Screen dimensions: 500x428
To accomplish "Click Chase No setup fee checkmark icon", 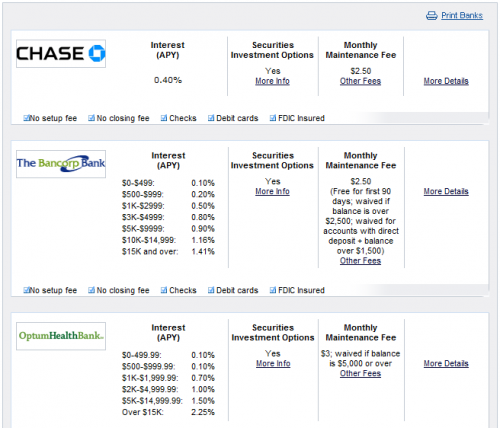I will tap(26, 118).
